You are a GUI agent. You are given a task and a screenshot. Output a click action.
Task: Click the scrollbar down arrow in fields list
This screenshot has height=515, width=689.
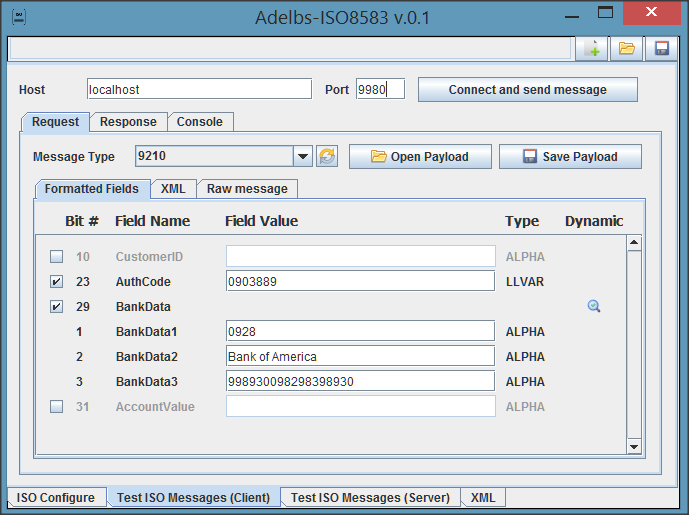point(633,446)
